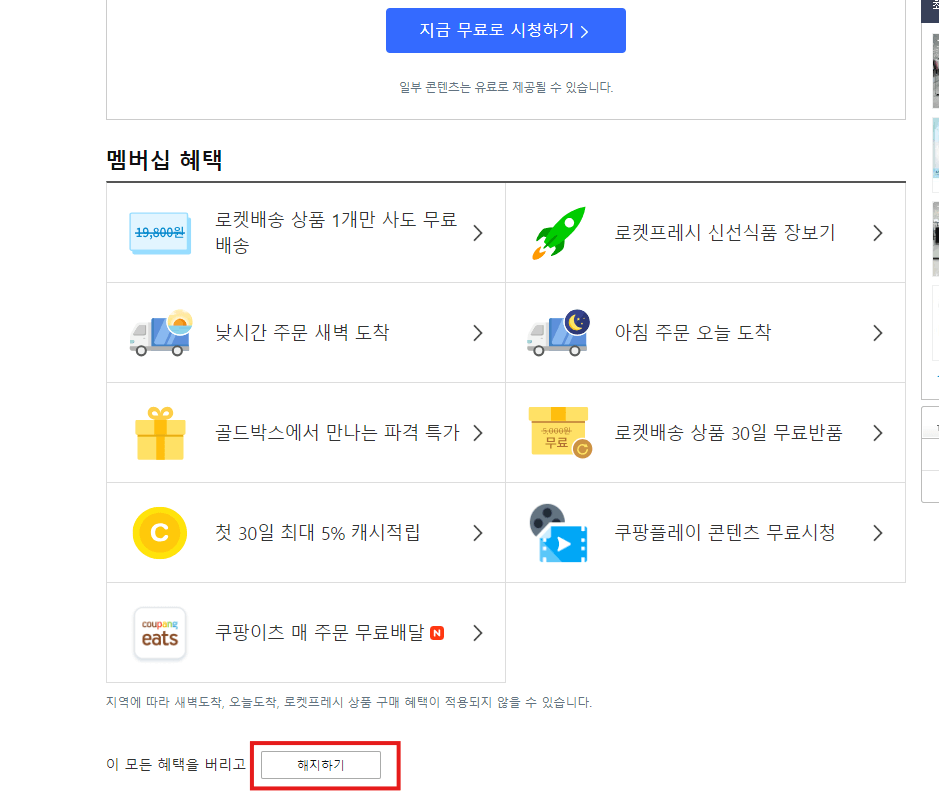This screenshot has width=939, height=792.
Task: Expand chevron beside 5% 캐시적립
Action: point(478,533)
